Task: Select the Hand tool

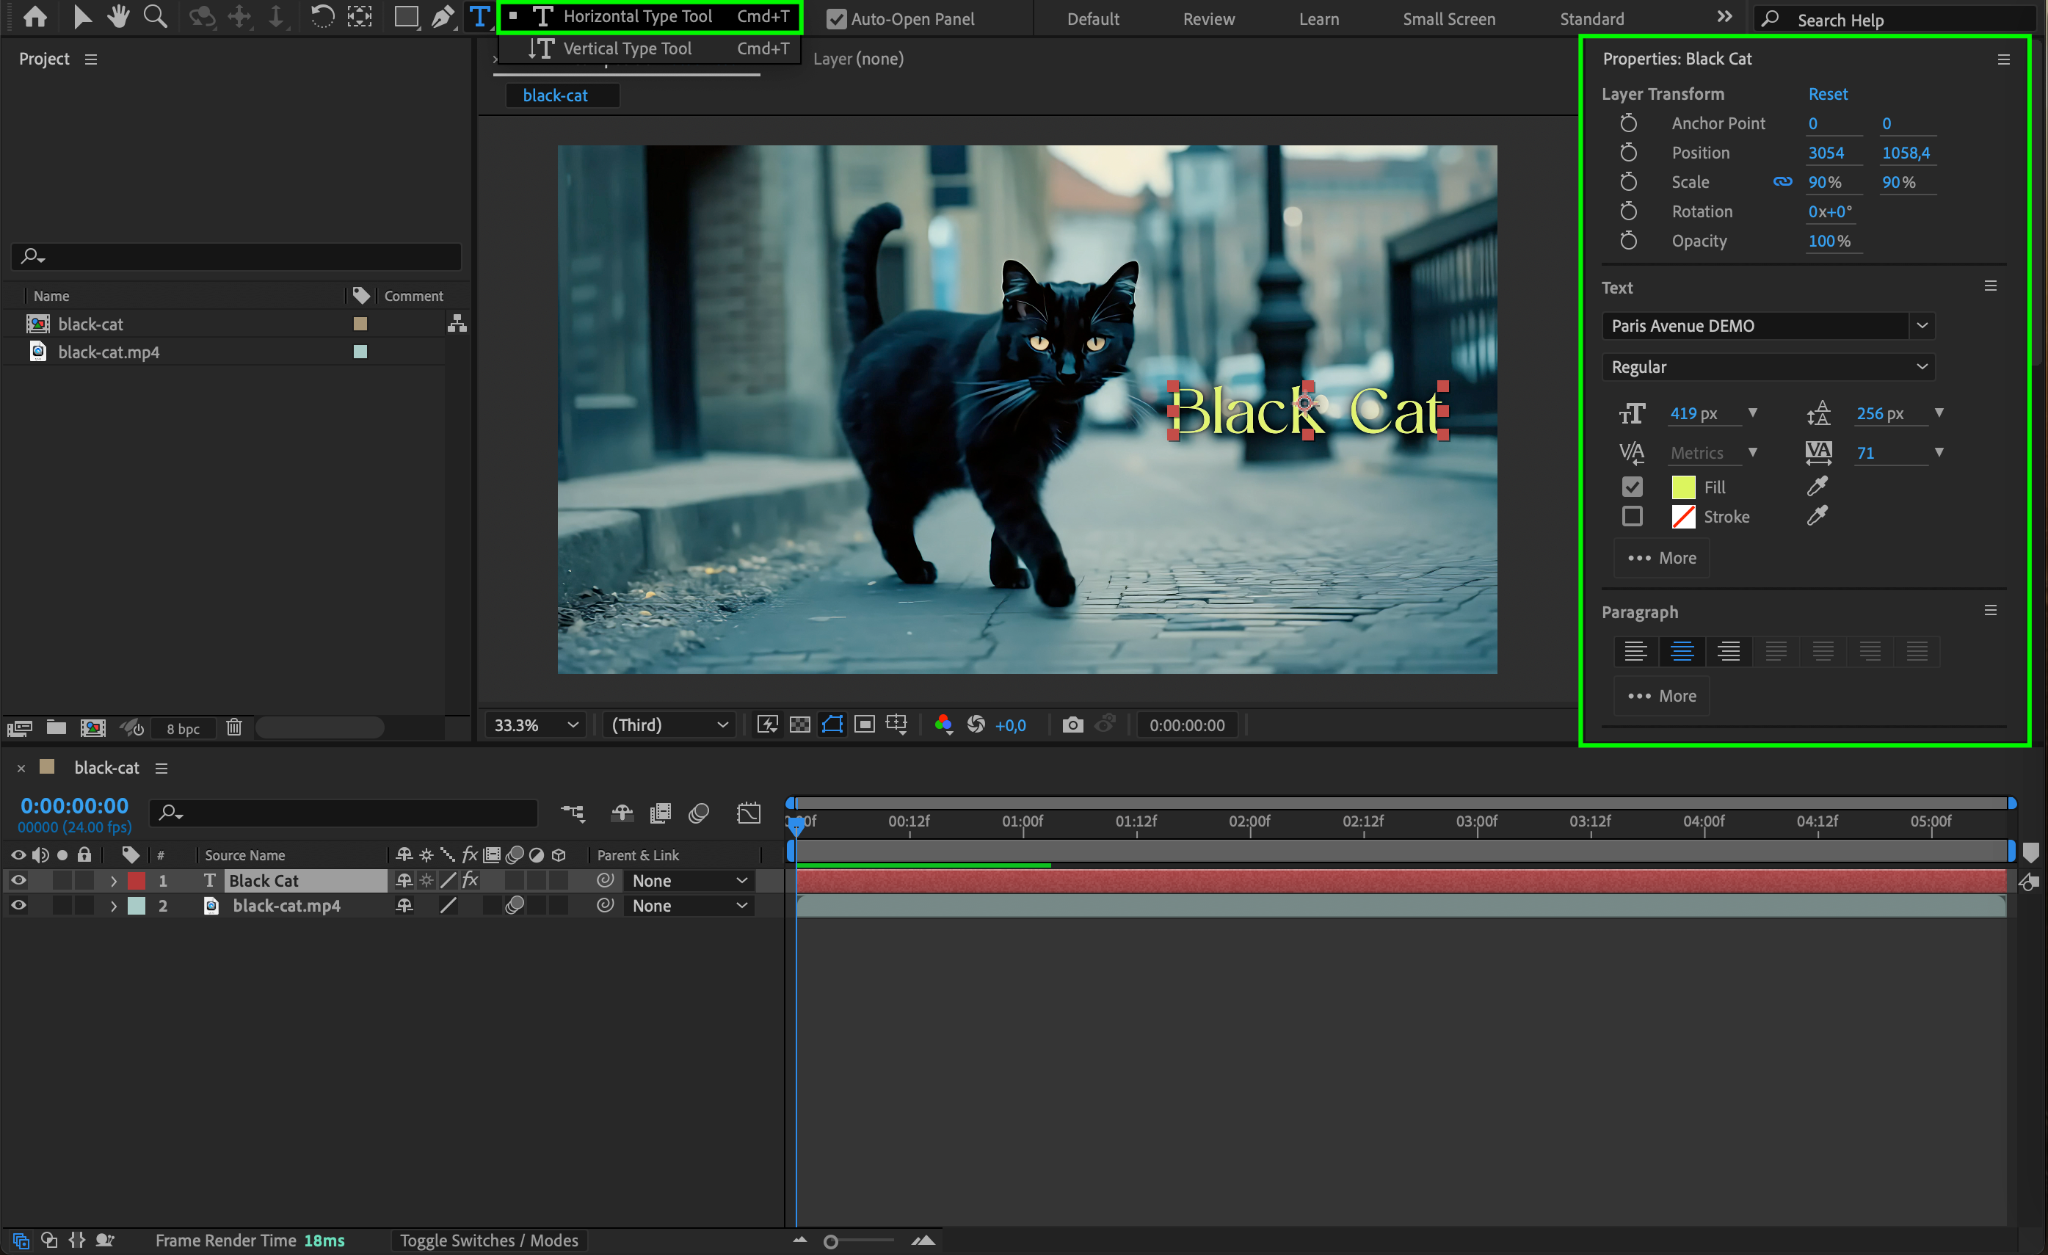Action: 118,16
